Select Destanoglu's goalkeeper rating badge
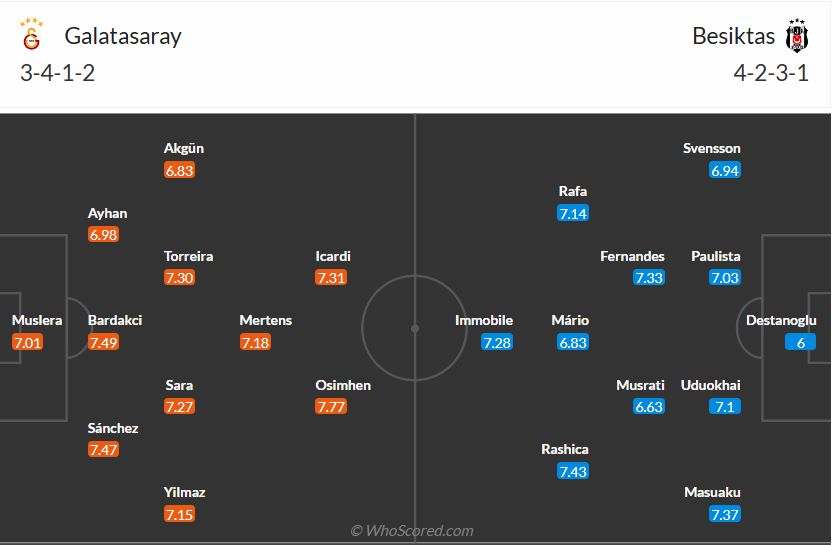This screenshot has height=545, width=832. (x=801, y=342)
